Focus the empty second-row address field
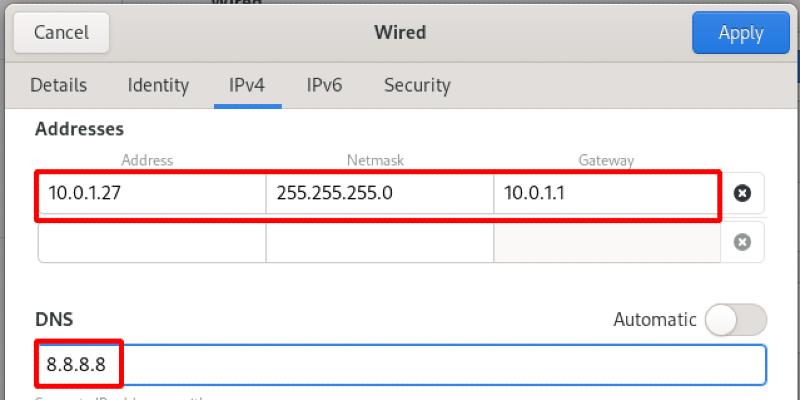 tap(152, 241)
